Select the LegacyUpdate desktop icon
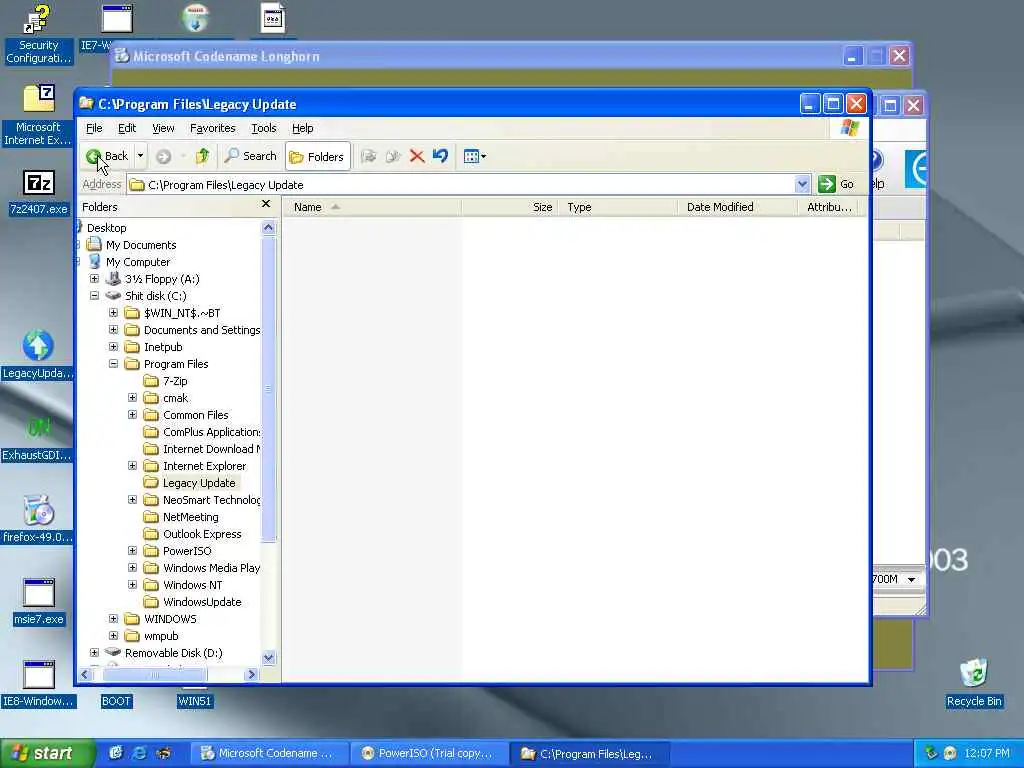Screen dimensions: 1024x768 (x=38, y=355)
